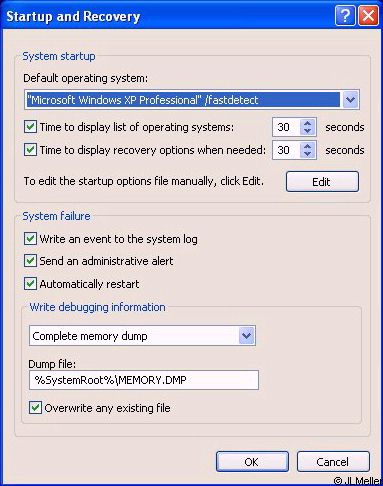Toggle Time to display recovery options checkbox
The height and width of the screenshot is (486, 383).
click(x=30, y=150)
